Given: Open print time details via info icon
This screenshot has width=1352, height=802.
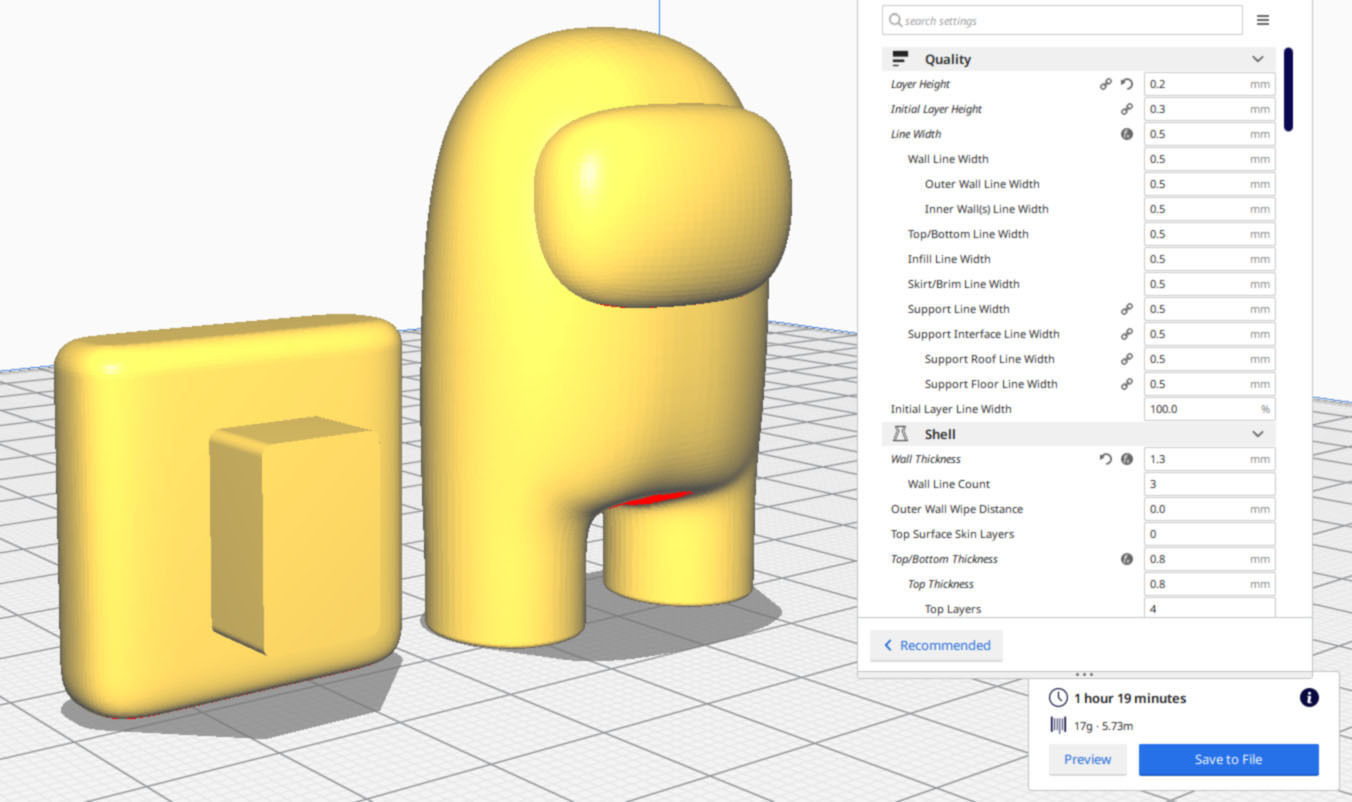Looking at the screenshot, I should pyautogui.click(x=1309, y=698).
